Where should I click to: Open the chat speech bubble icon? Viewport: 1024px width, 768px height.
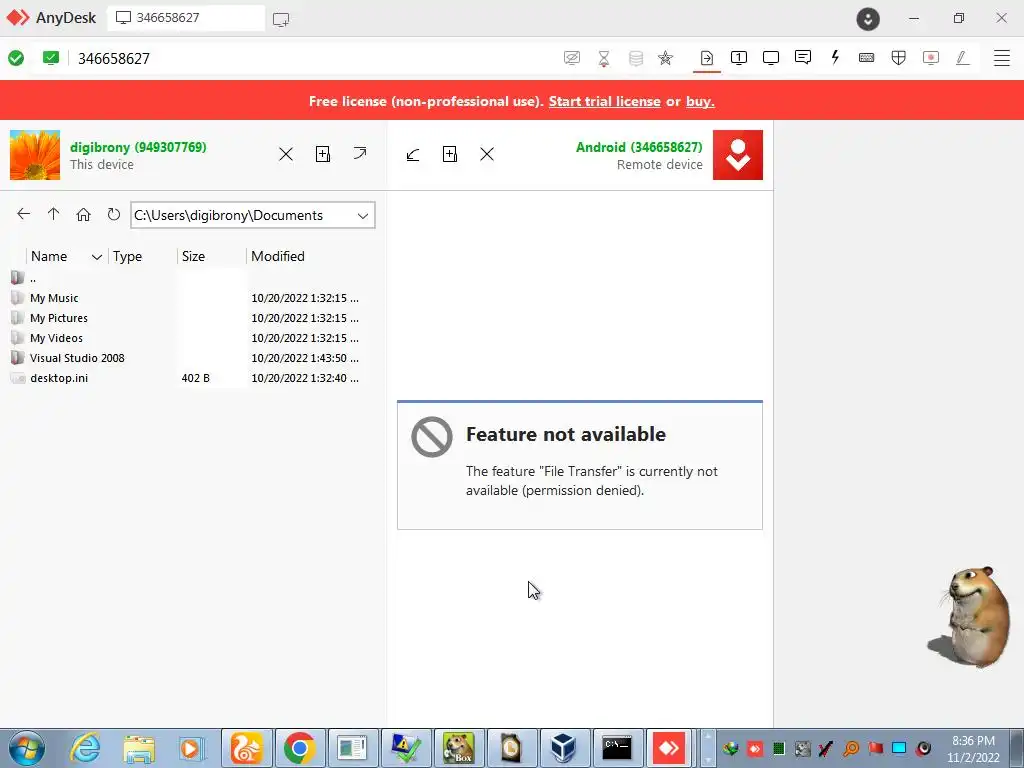803,57
